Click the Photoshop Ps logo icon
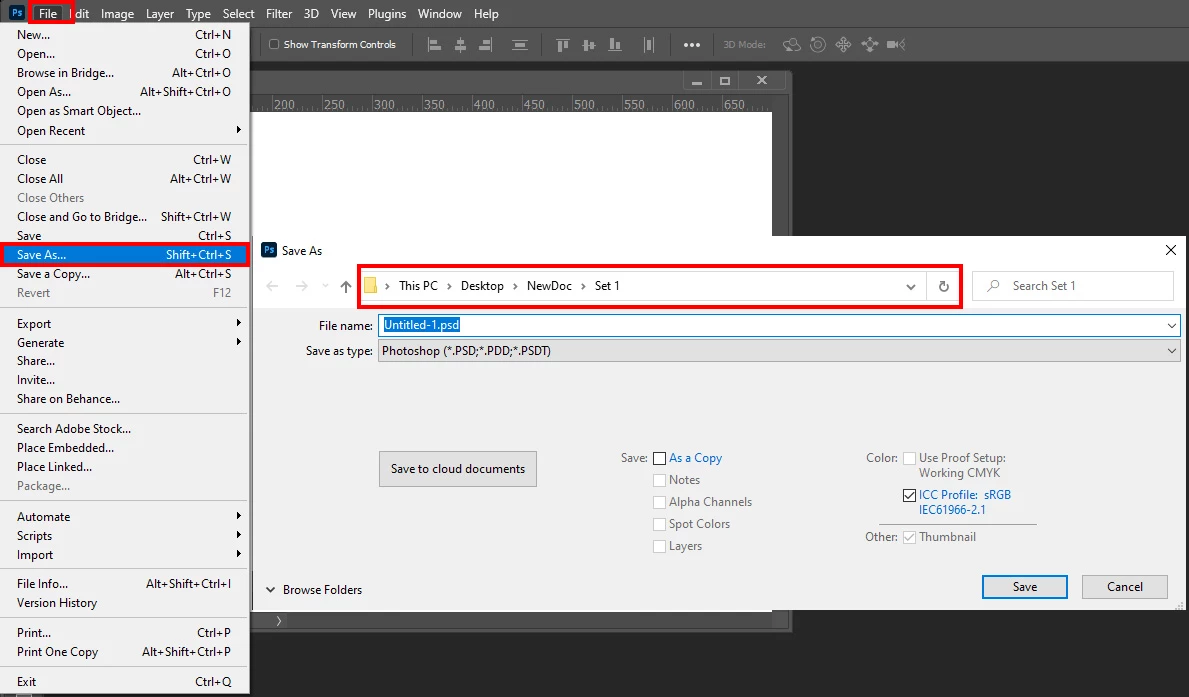Image resolution: width=1189 pixels, height=697 pixels. pos(17,13)
